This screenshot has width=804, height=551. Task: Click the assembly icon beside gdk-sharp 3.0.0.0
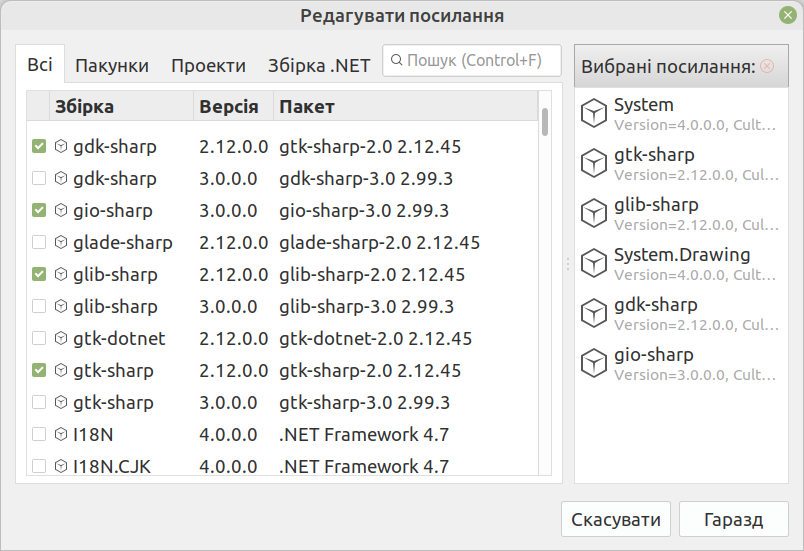tap(61, 178)
